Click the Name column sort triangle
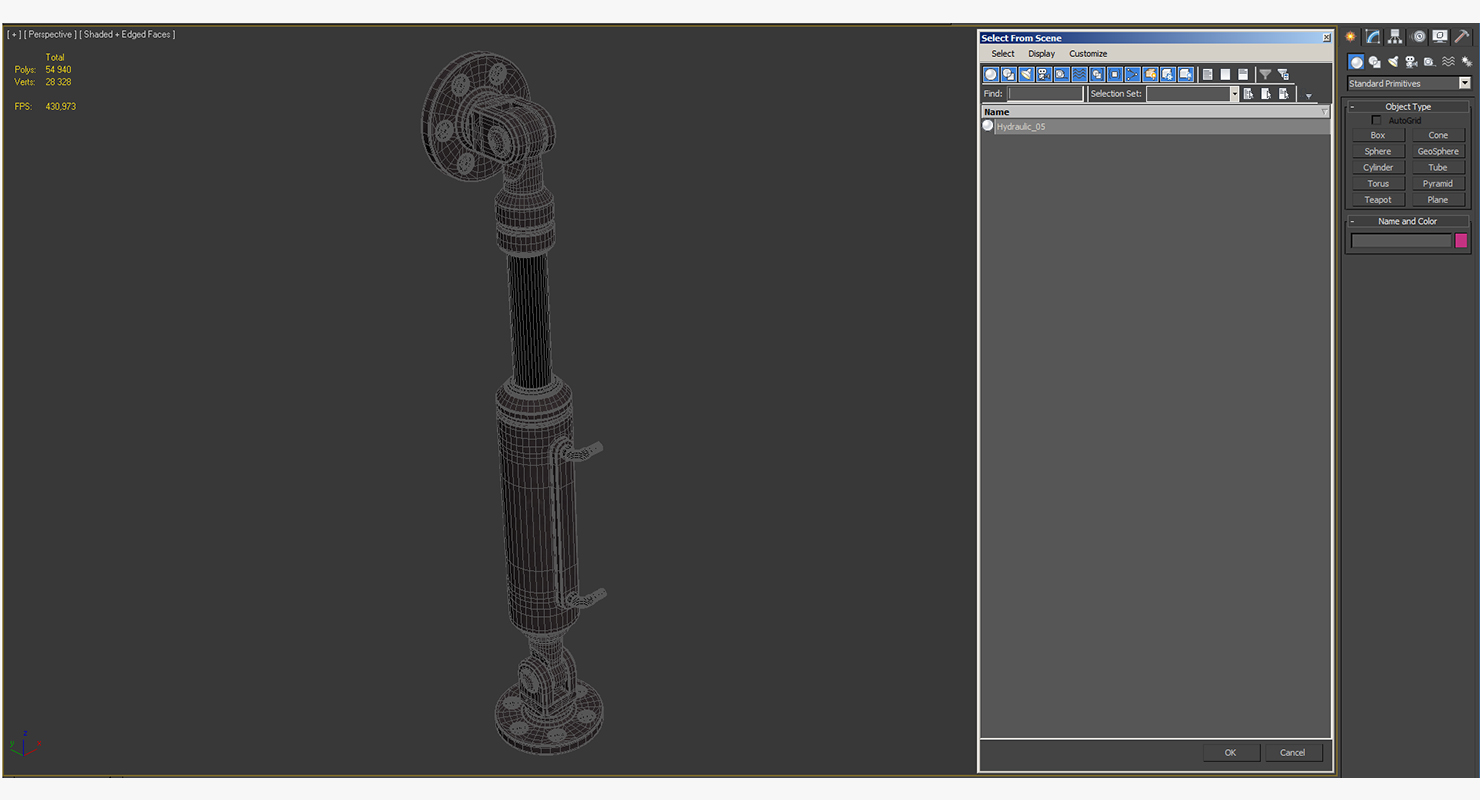1480x800 pixels. [1324, 112]
